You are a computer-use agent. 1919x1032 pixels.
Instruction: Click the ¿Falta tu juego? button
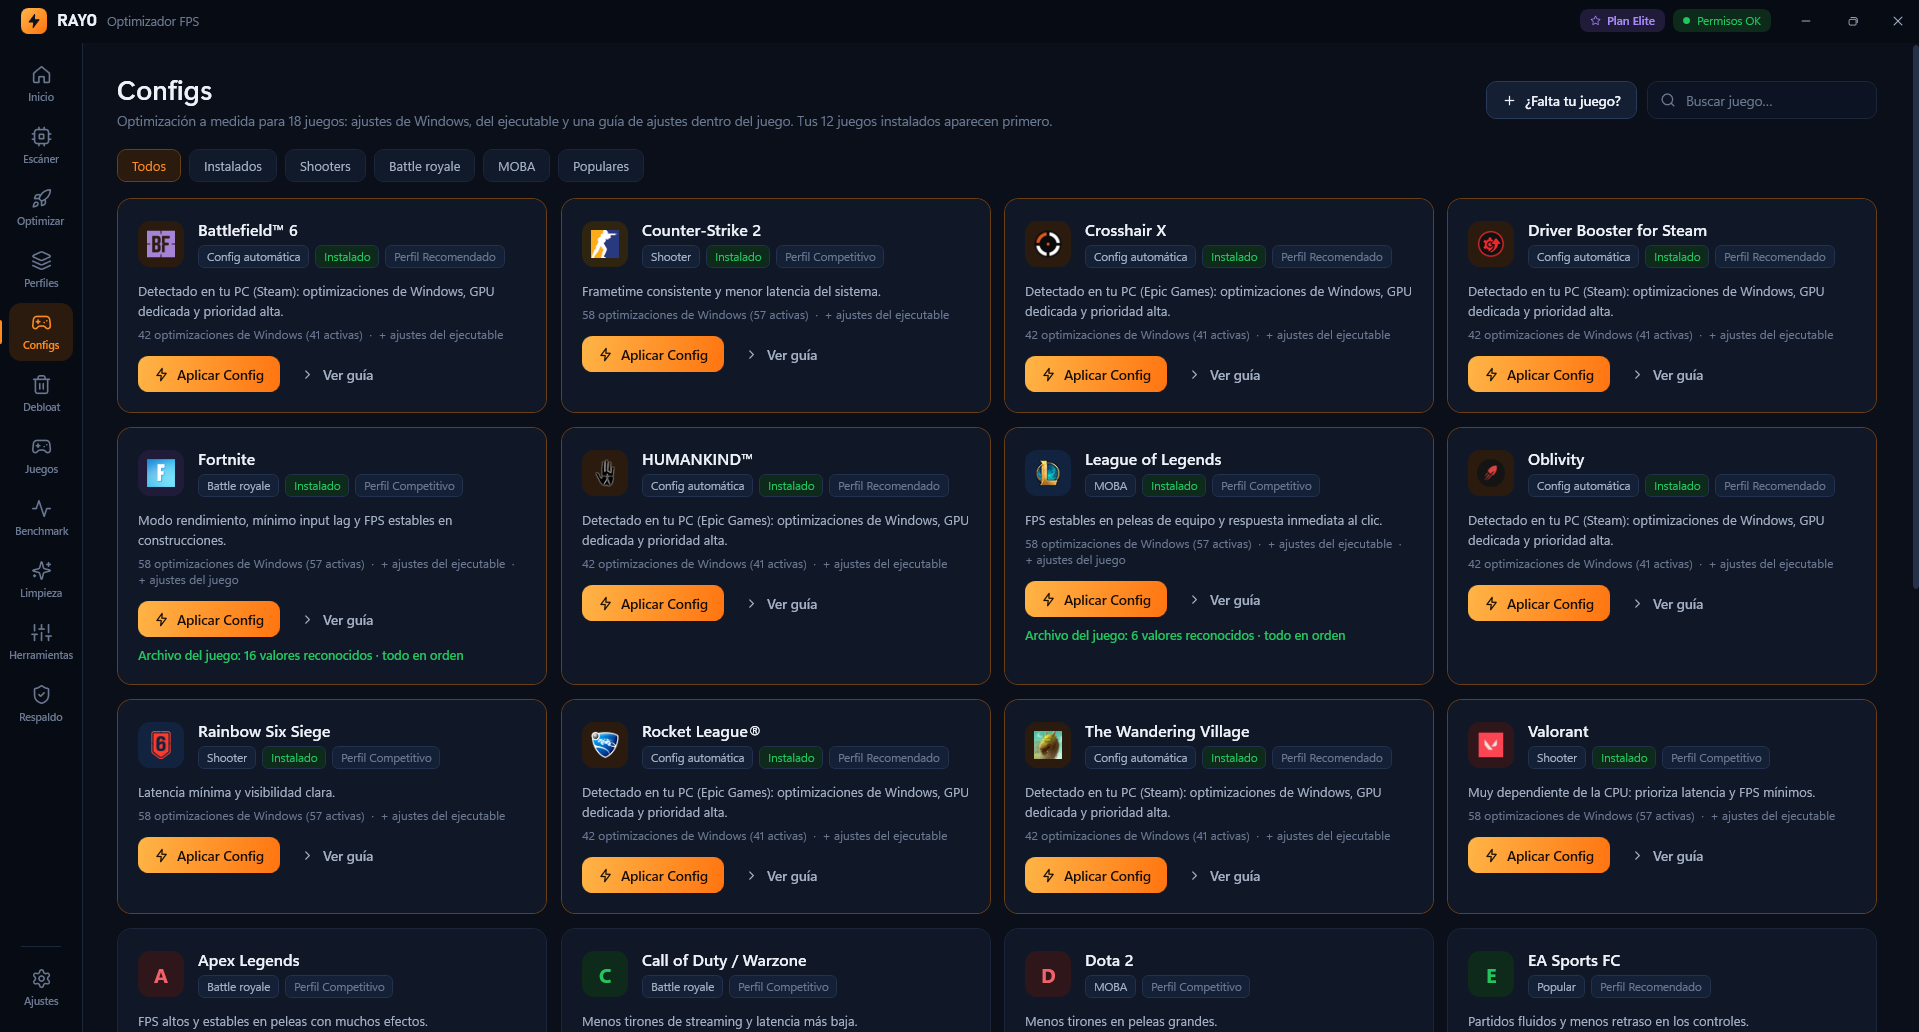(x=1561, y=101)
